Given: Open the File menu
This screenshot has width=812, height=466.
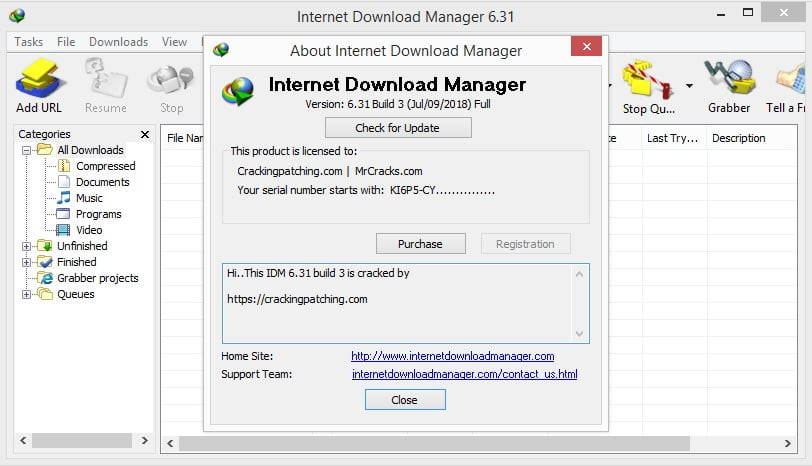Looking at the screenshot, I should (x=66, y=41).
